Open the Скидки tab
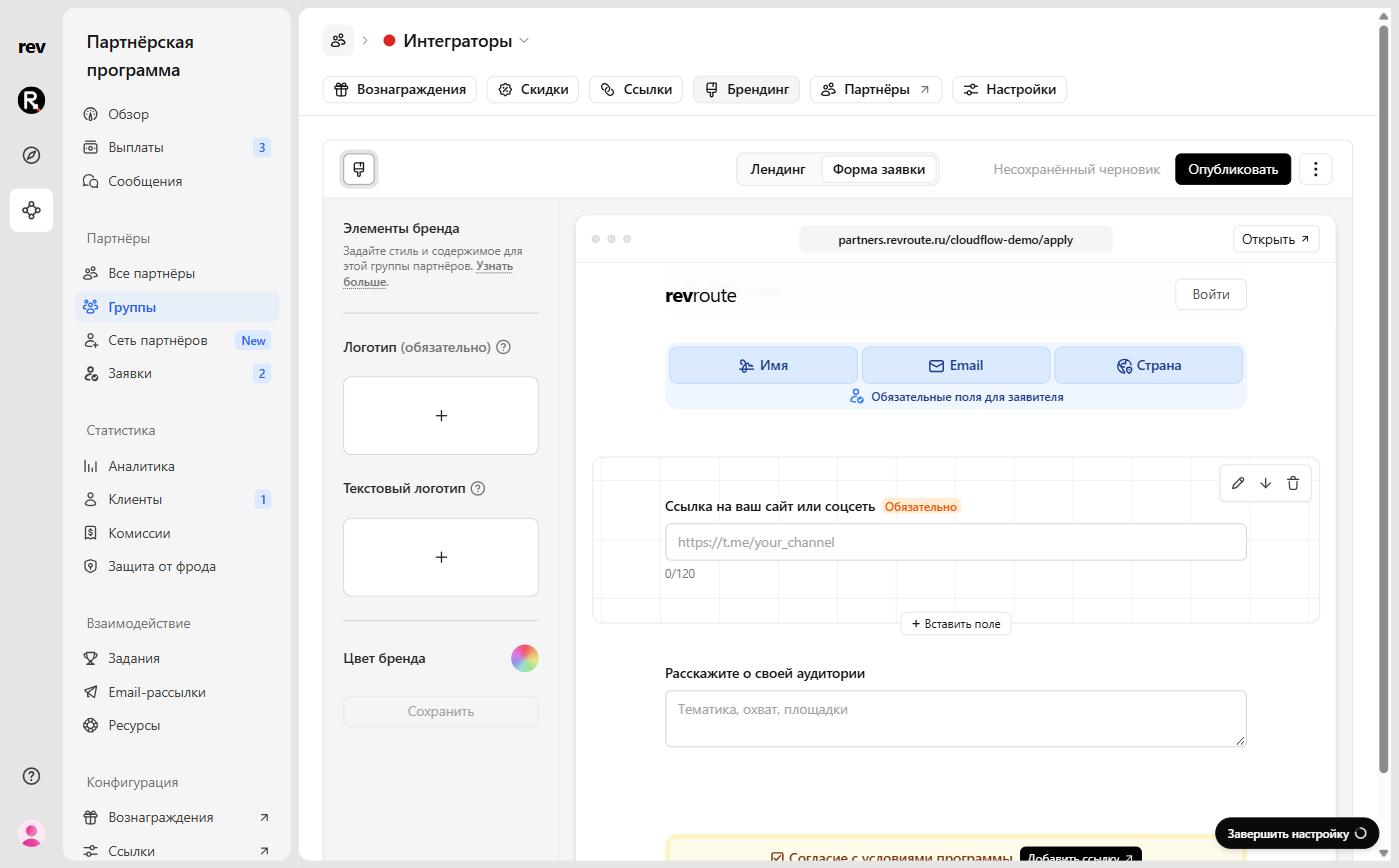 533,89
